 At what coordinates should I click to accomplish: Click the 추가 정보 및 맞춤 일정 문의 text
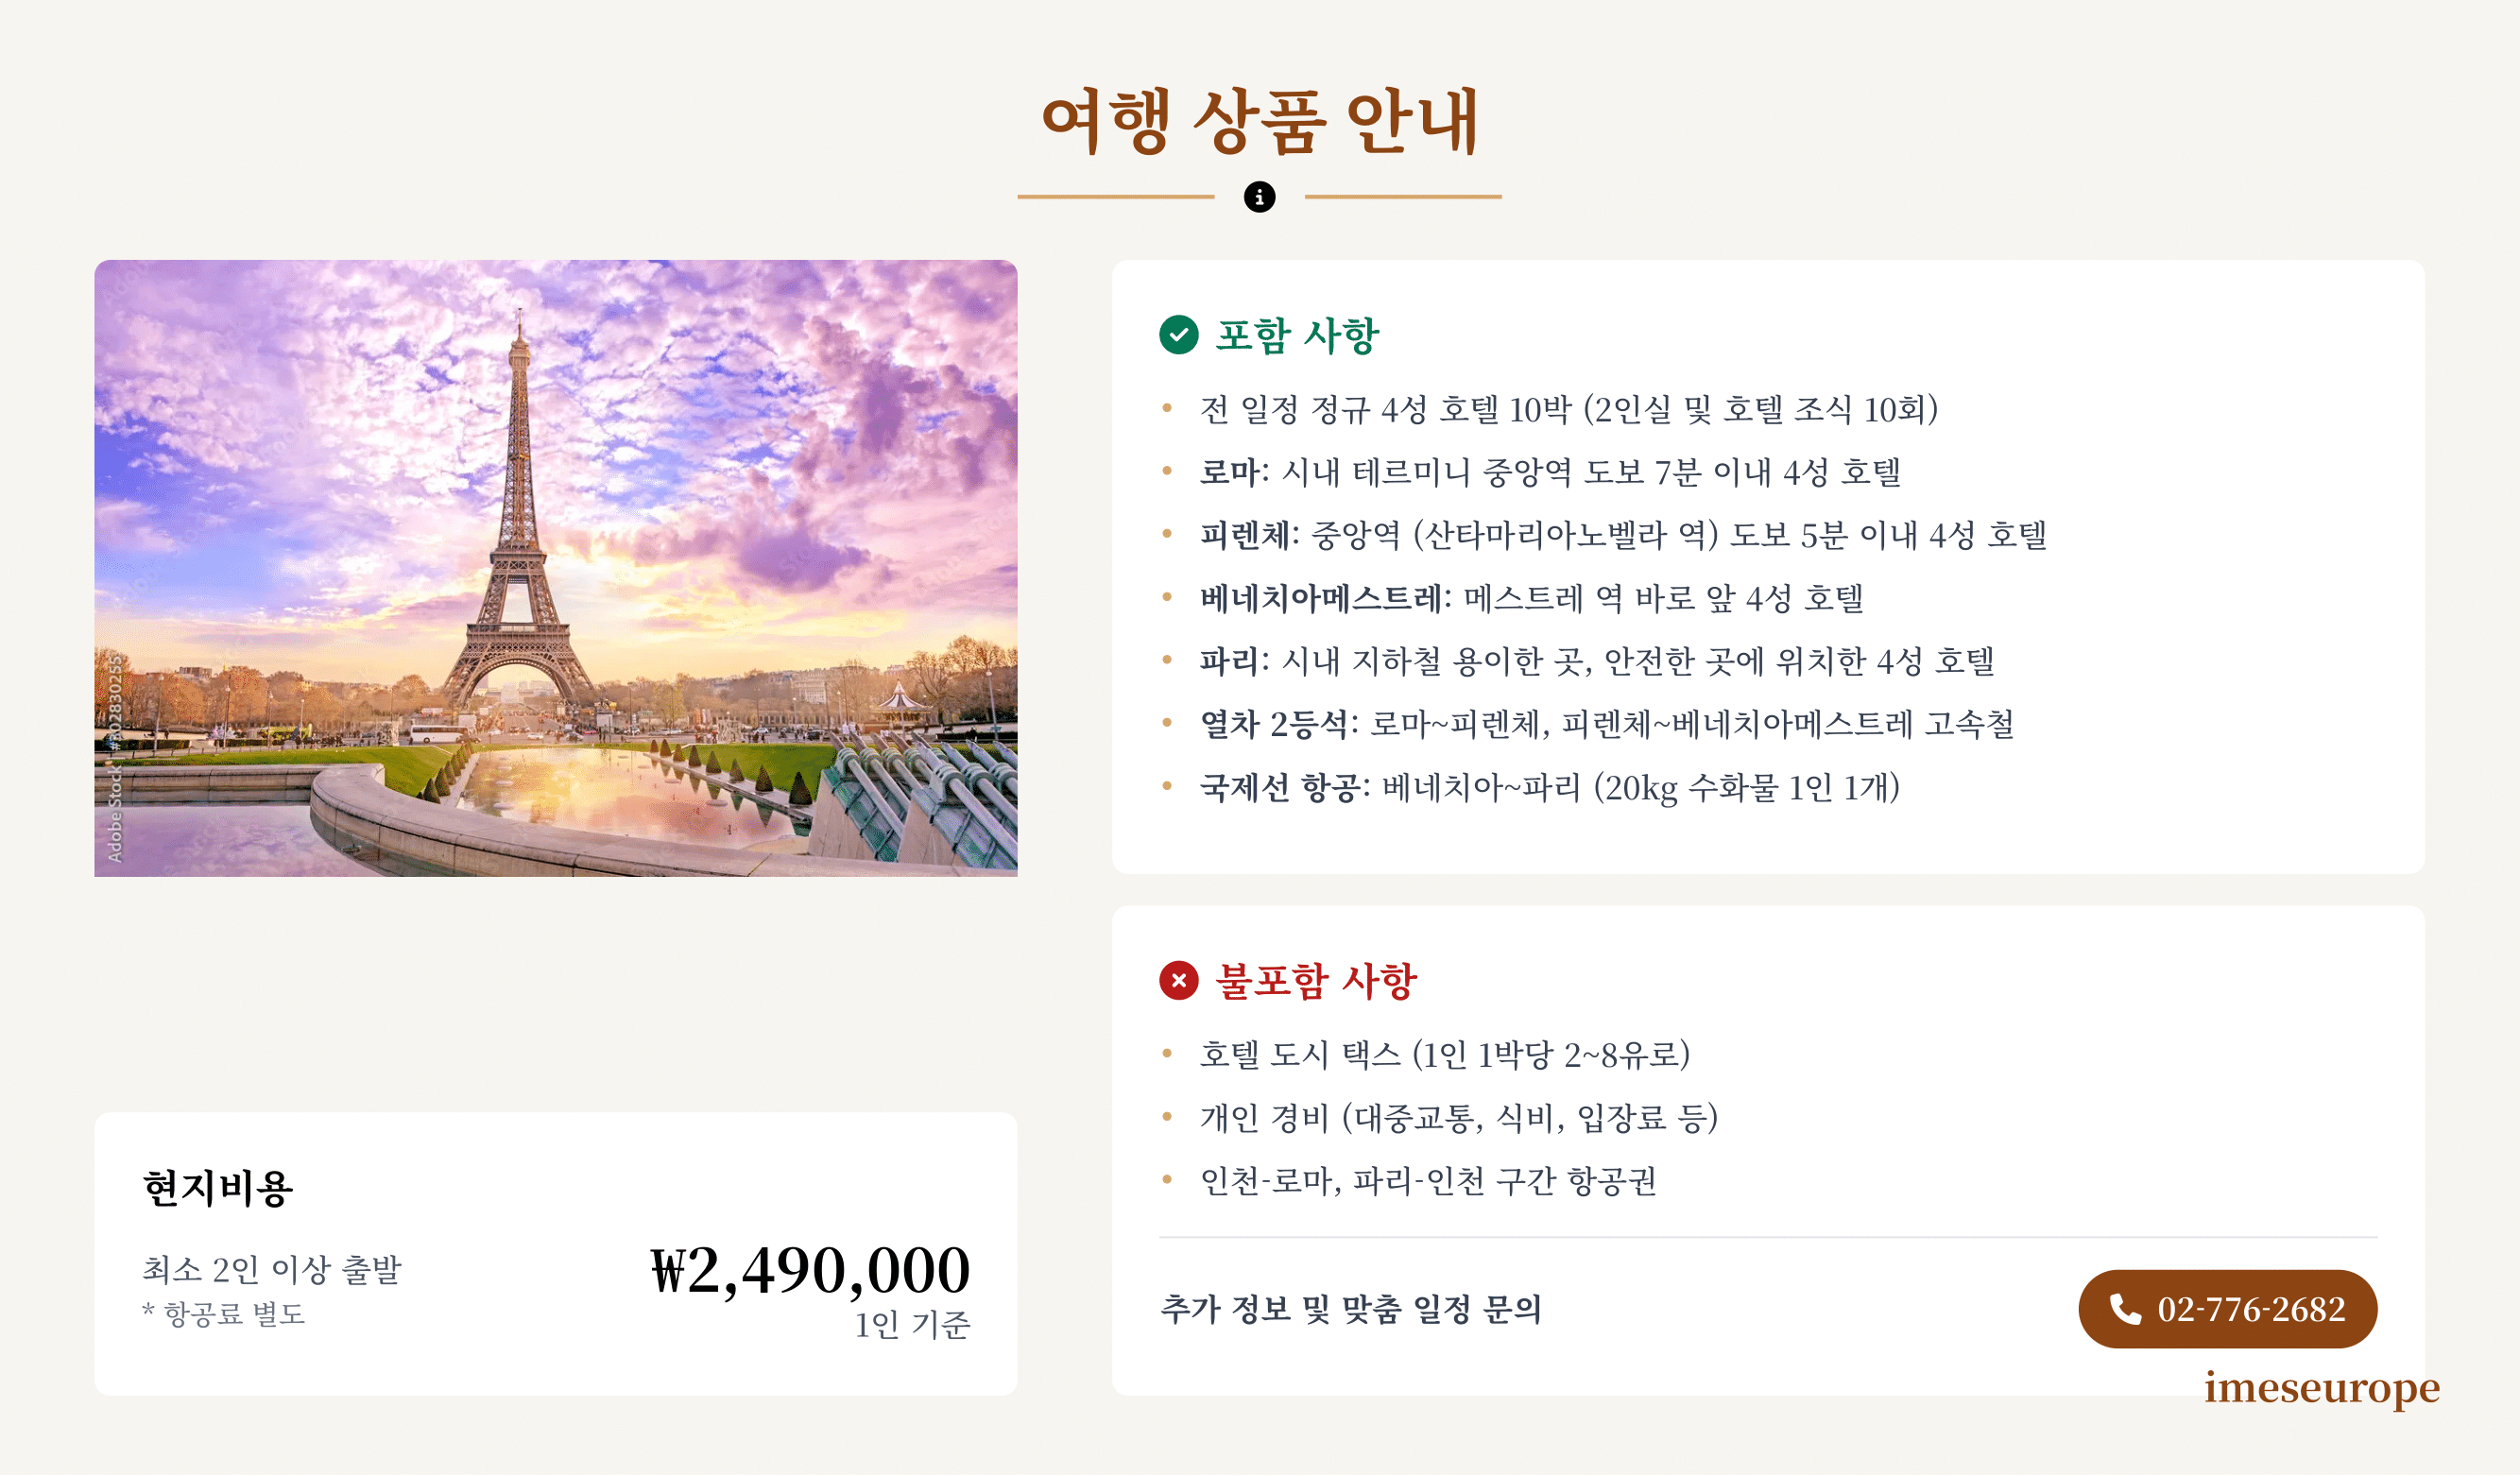pyautogui.click(x=1350, y=1309)
